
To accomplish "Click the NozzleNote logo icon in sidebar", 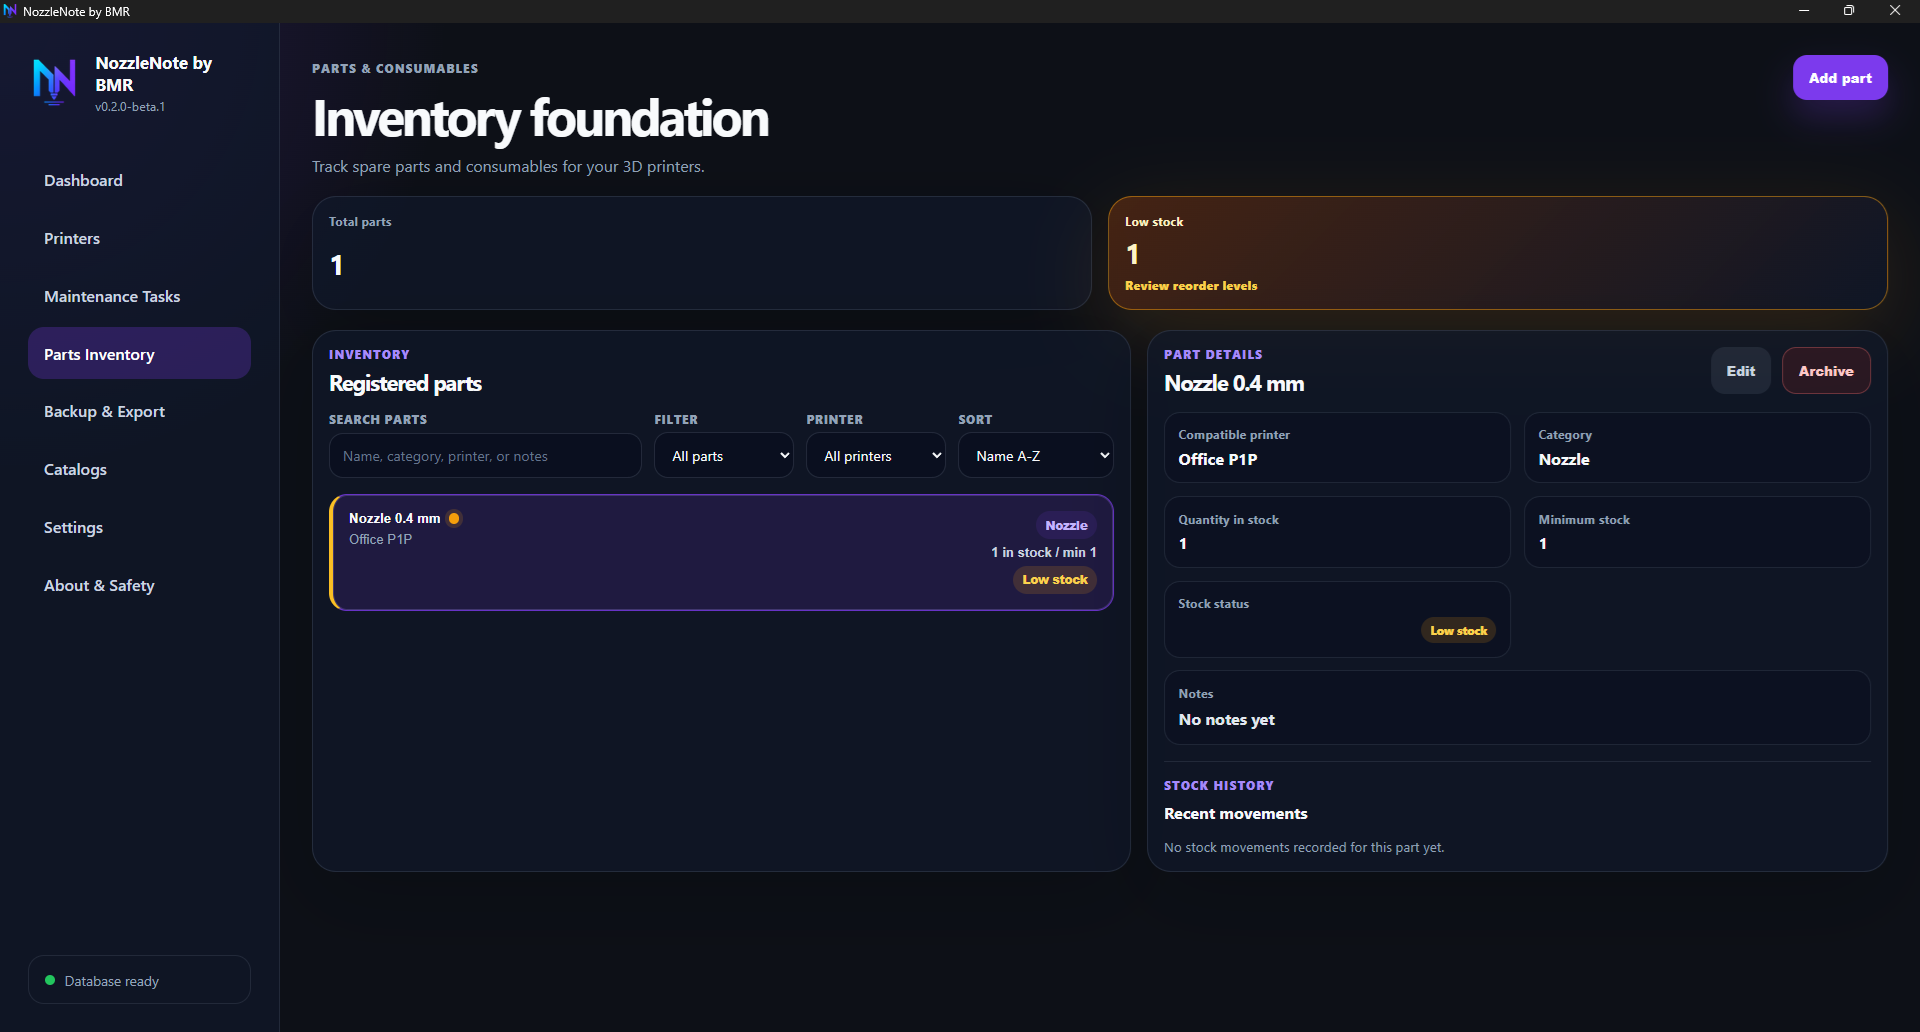I will (x=54, y=82).
